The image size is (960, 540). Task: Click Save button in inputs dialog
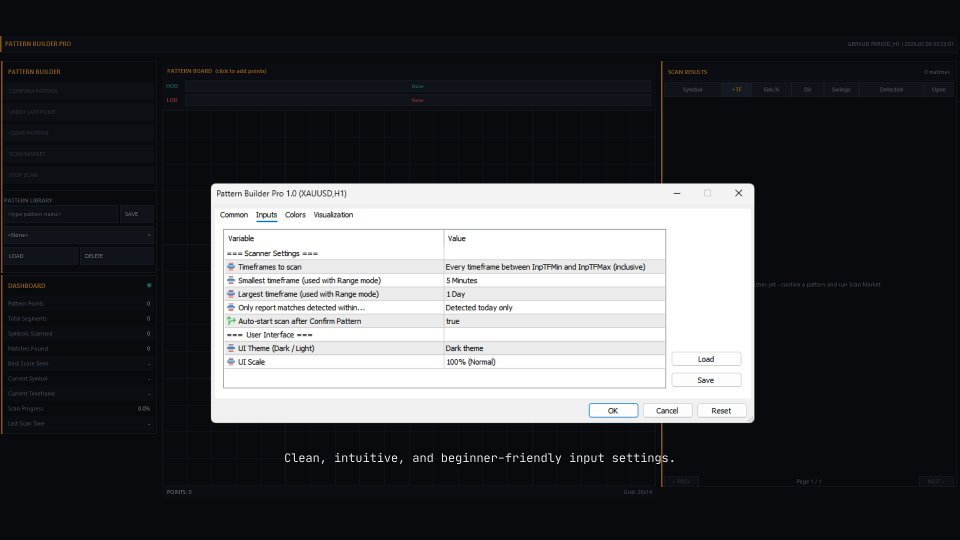tap(706, 380)
